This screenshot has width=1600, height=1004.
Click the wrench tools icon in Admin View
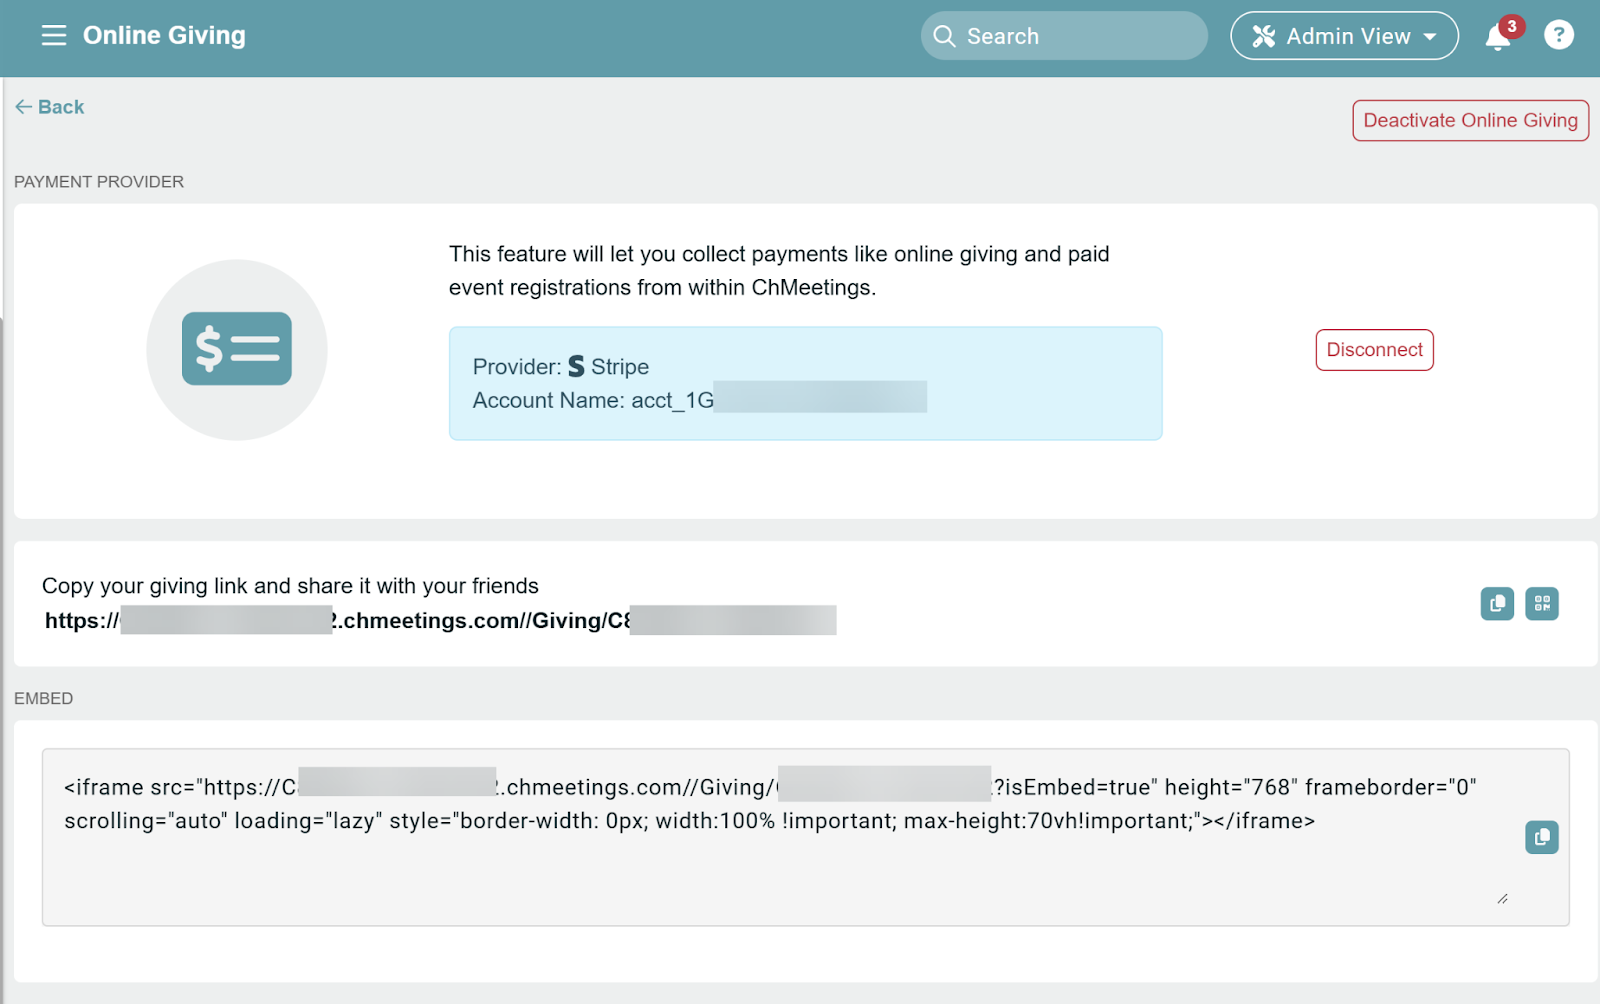[x=1264, y=37]
